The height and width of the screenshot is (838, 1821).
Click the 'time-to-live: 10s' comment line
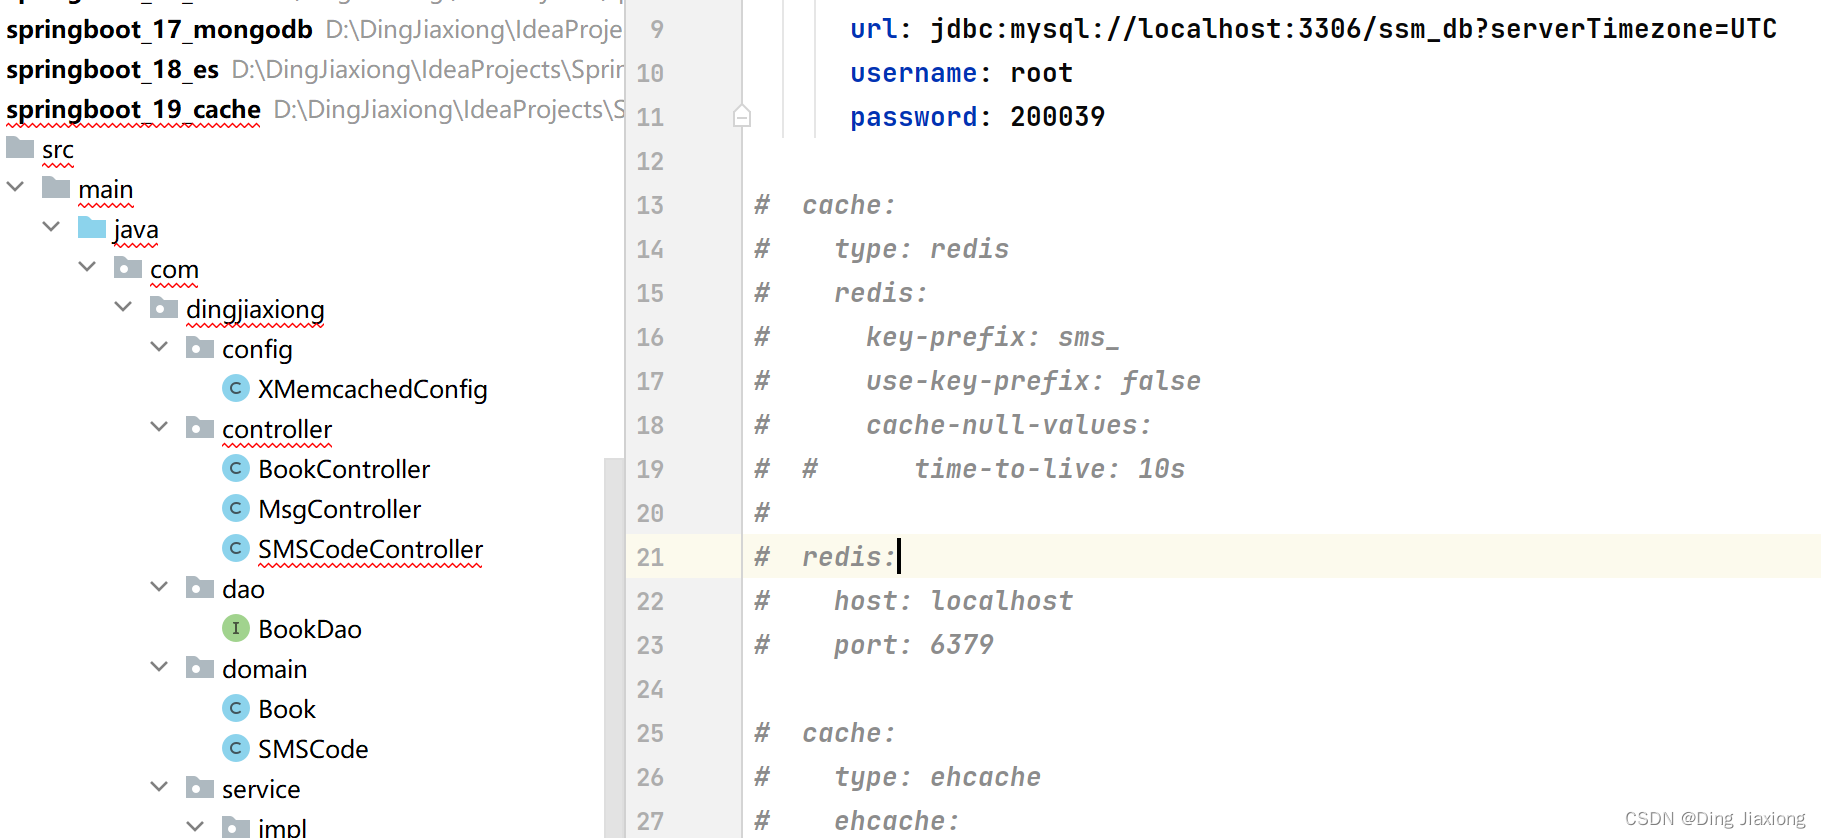click(1049, 469)
